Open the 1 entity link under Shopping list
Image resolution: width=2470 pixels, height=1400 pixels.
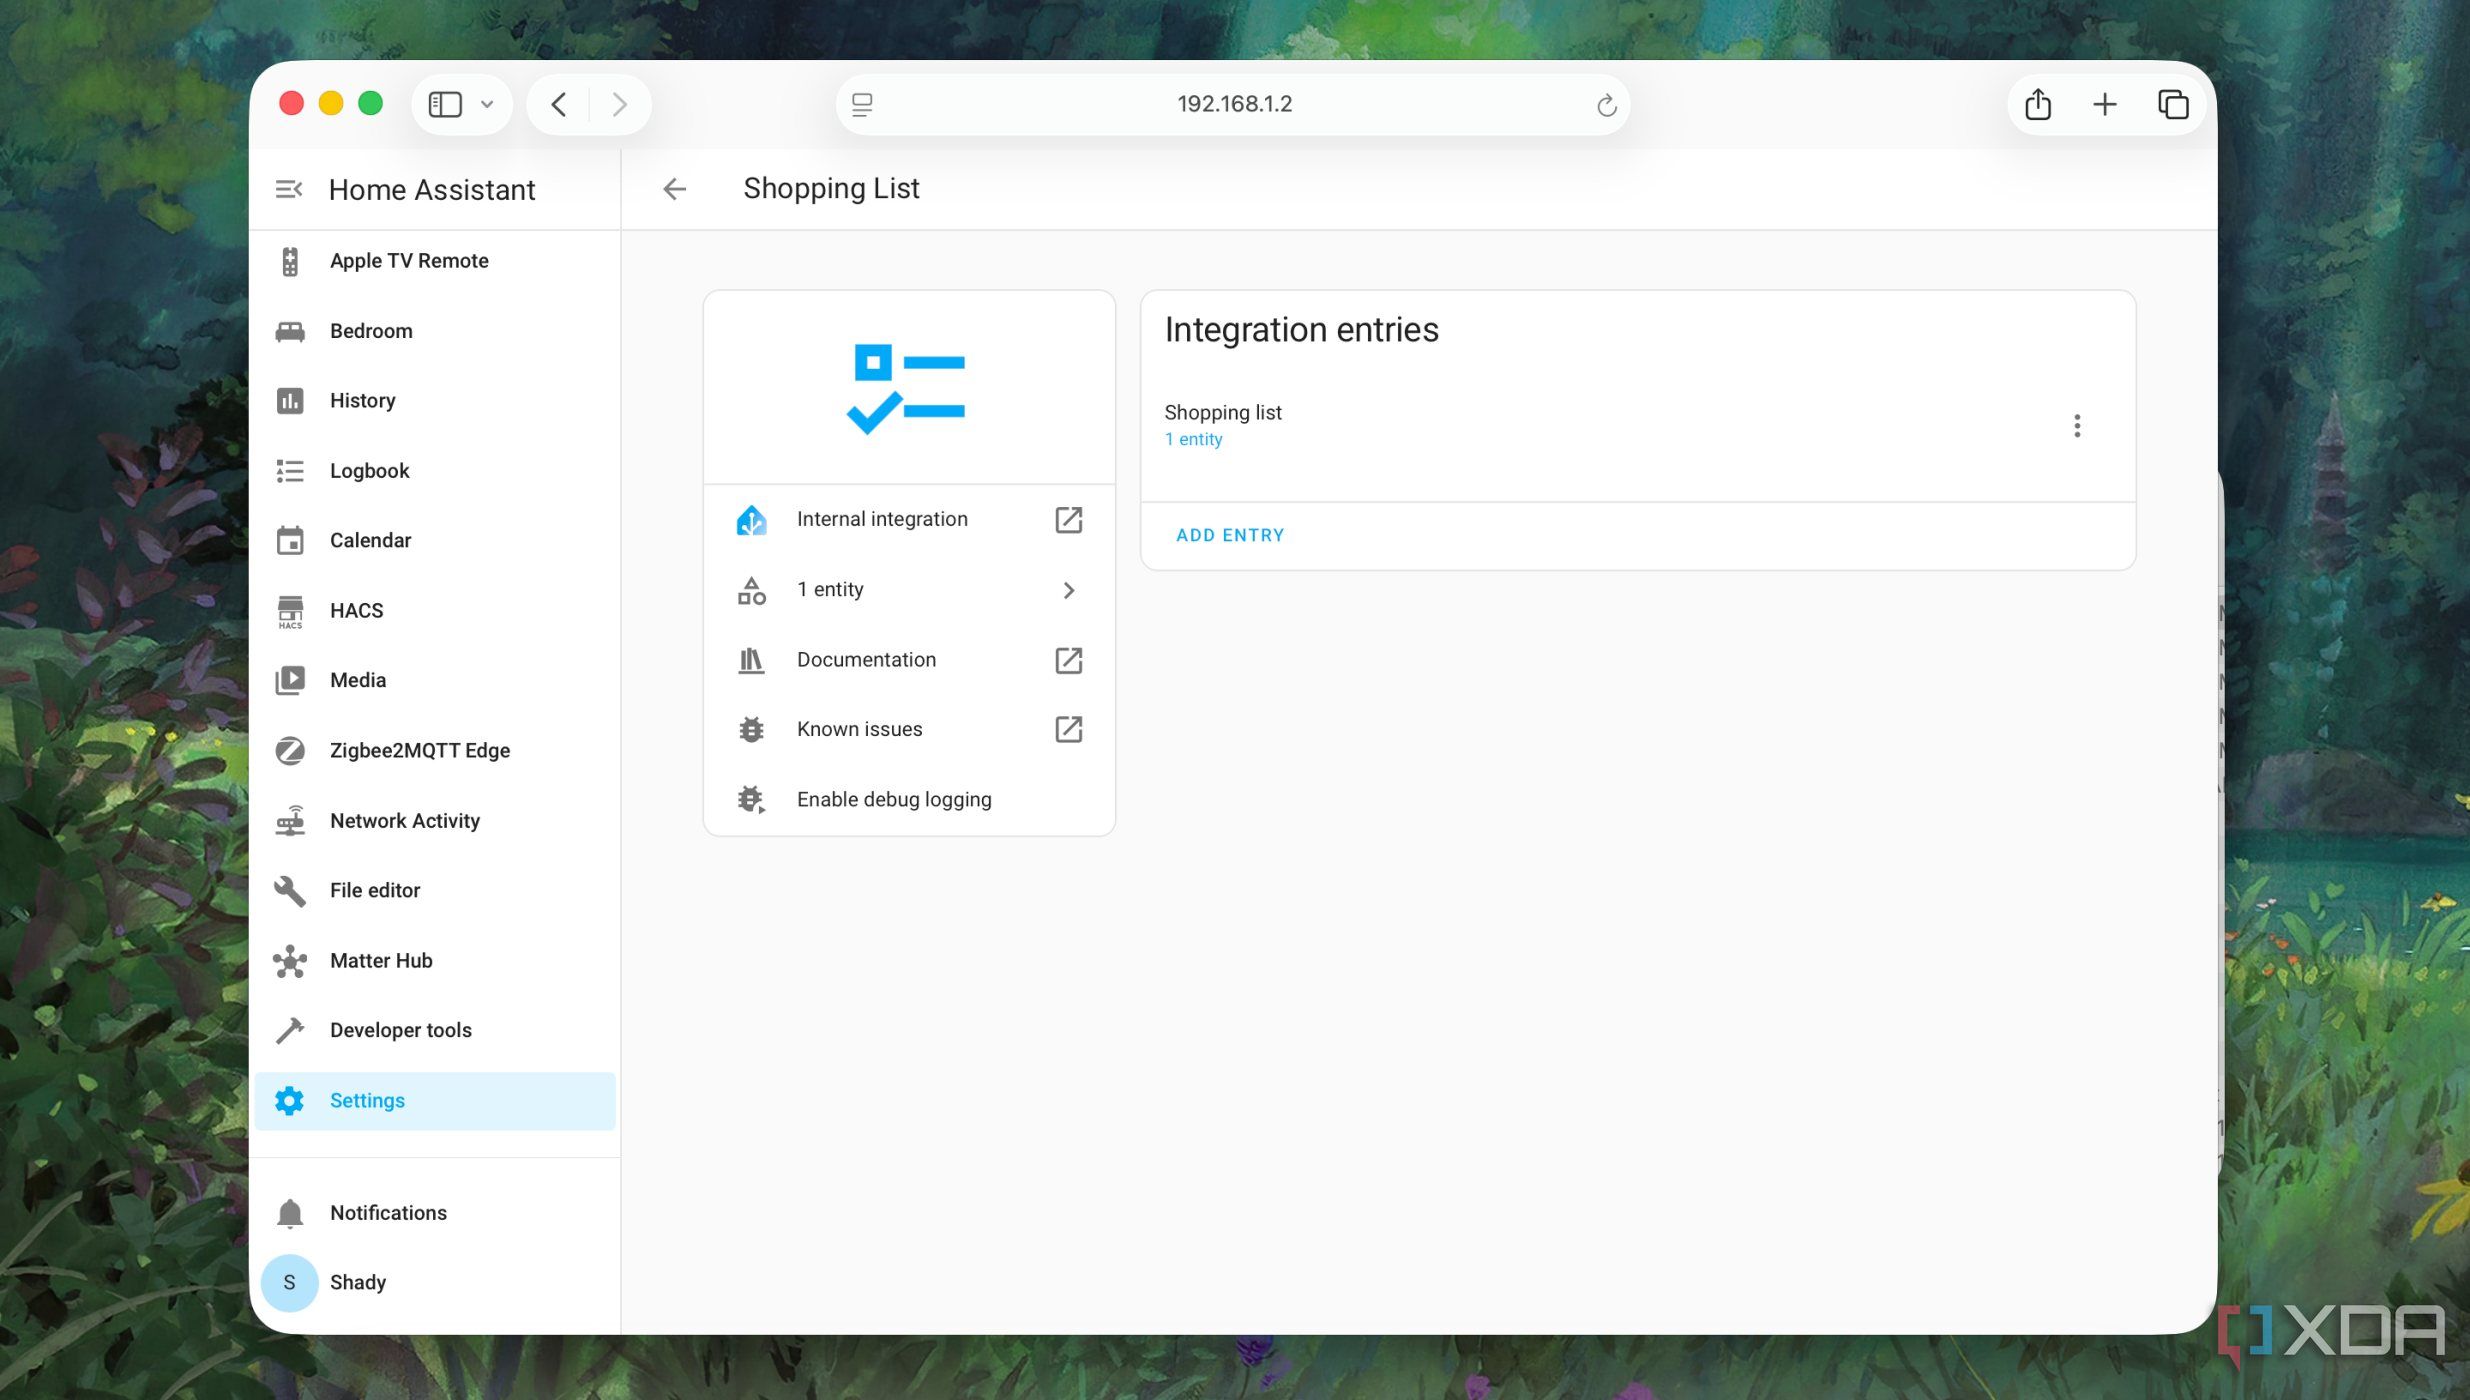(x=1193, y=439)
